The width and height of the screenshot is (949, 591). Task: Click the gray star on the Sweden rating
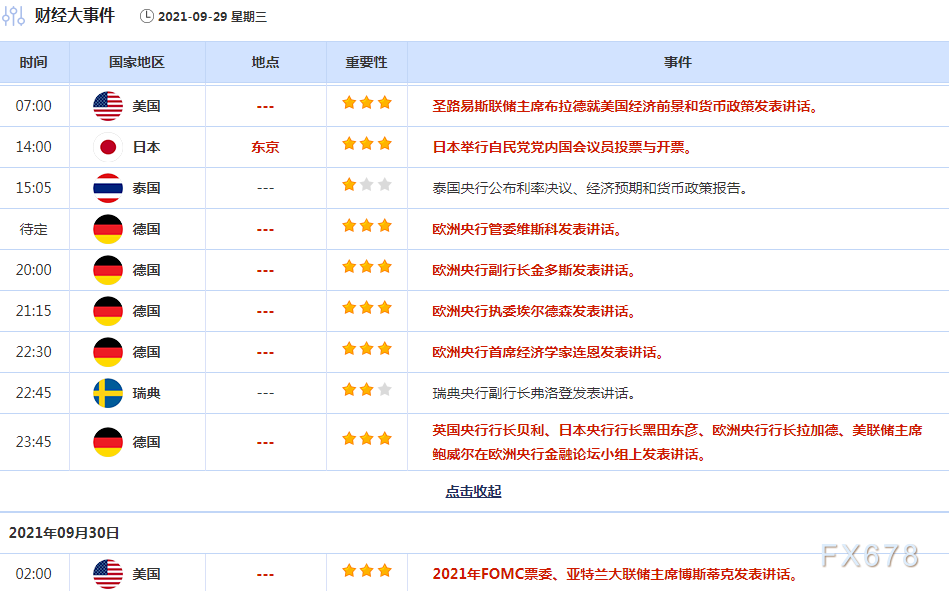click(382, 392)
